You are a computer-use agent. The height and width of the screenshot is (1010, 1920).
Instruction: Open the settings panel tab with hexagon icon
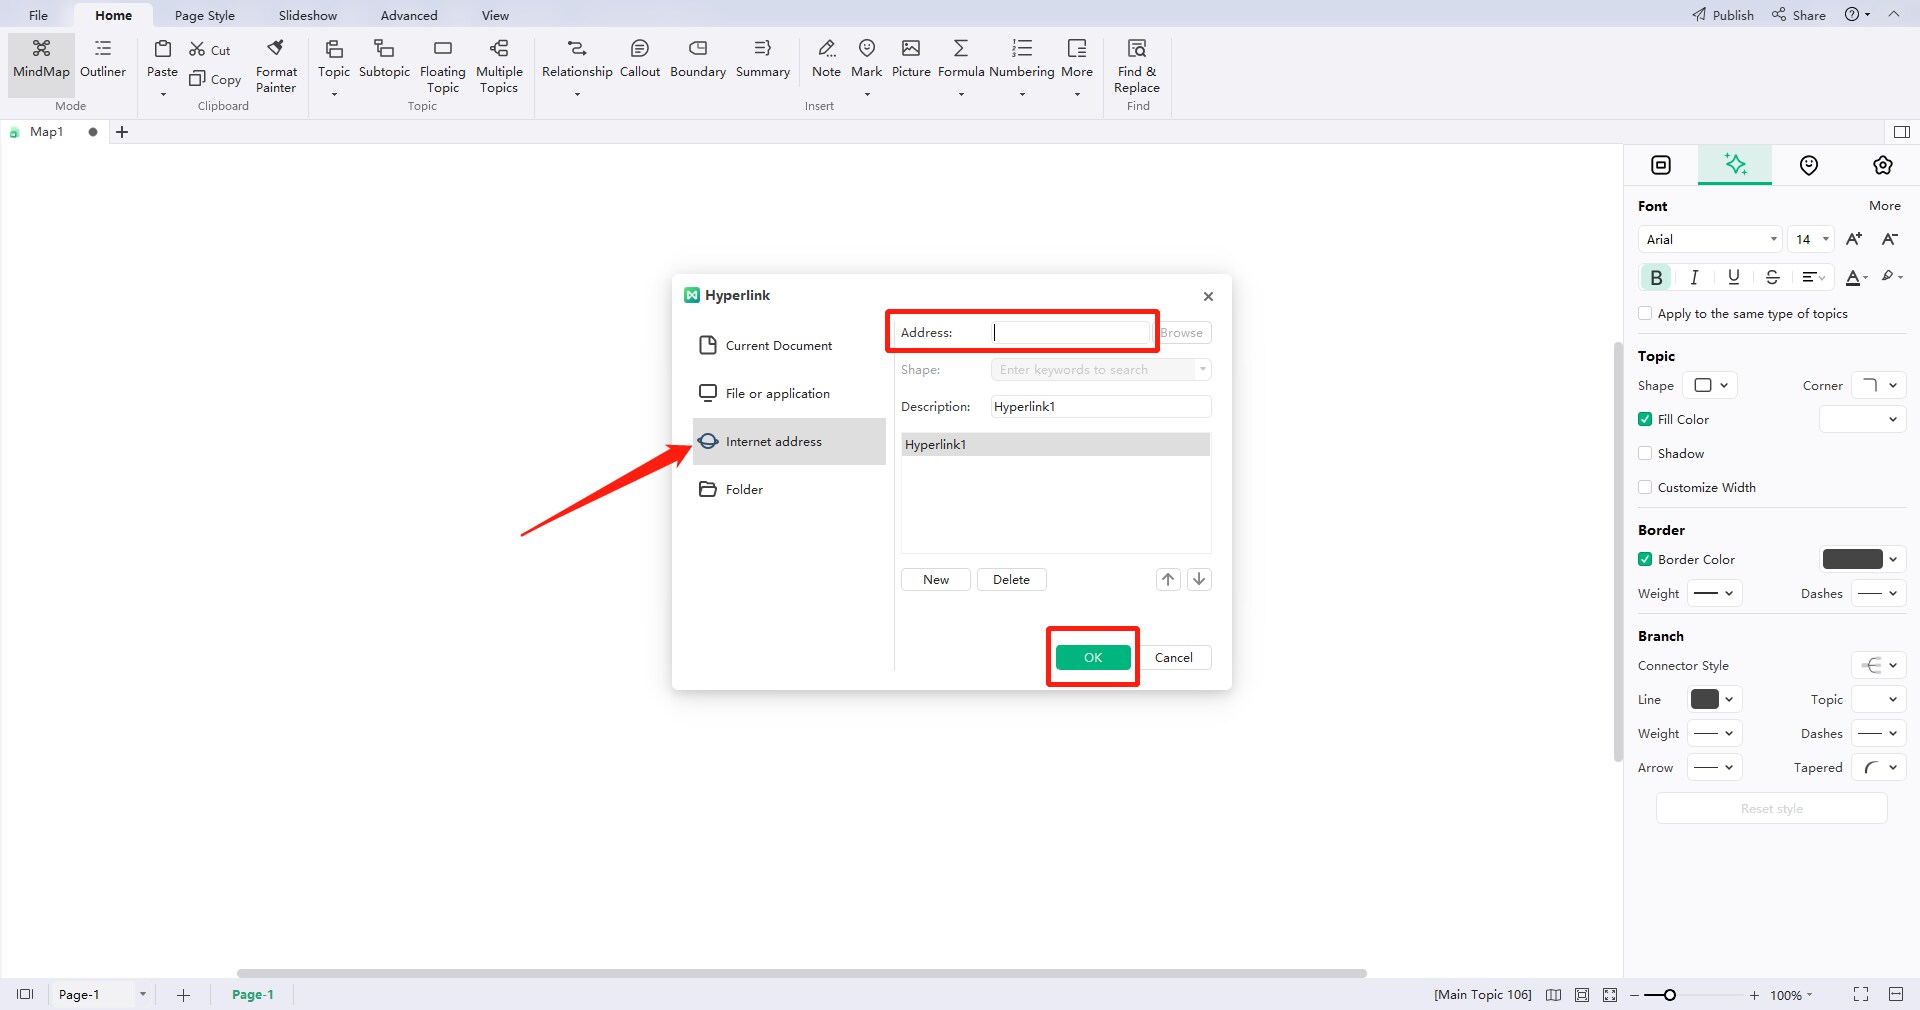pyautogui.click(x=1883, y=165)
